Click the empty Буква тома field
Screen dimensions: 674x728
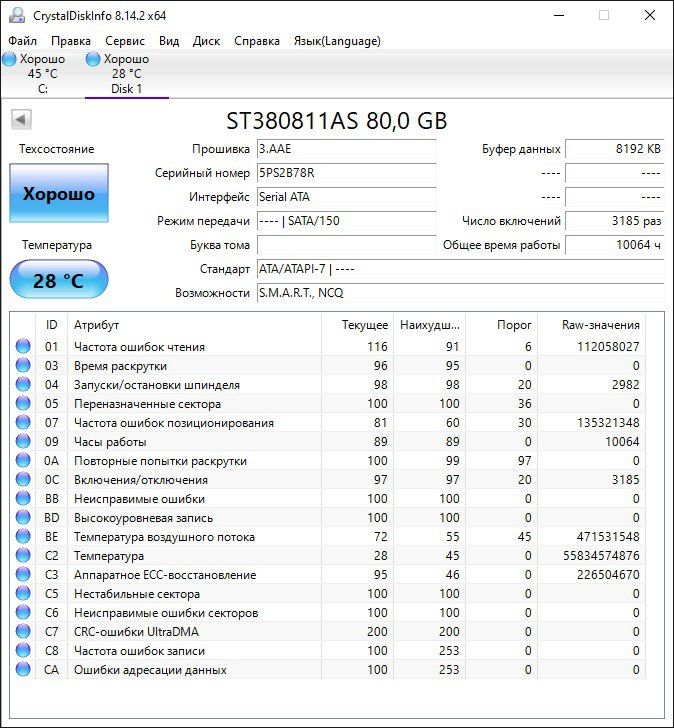[346, 245]
